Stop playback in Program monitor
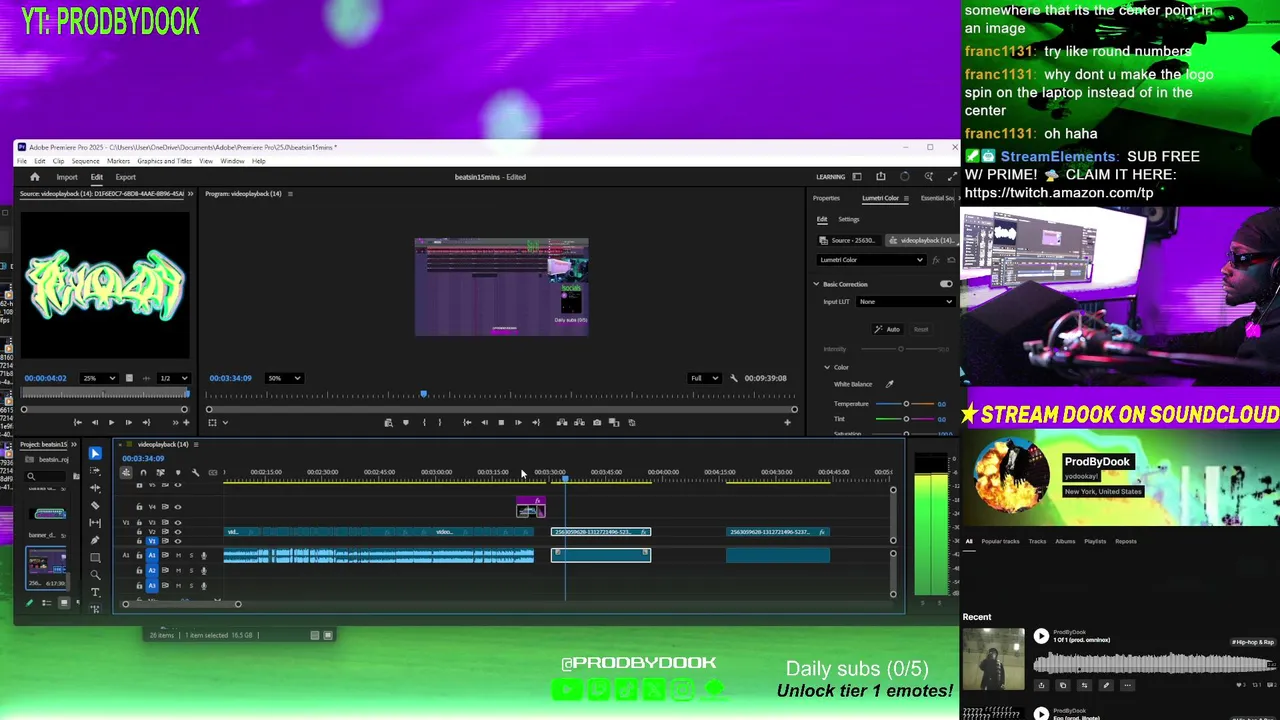 [501, 422]
